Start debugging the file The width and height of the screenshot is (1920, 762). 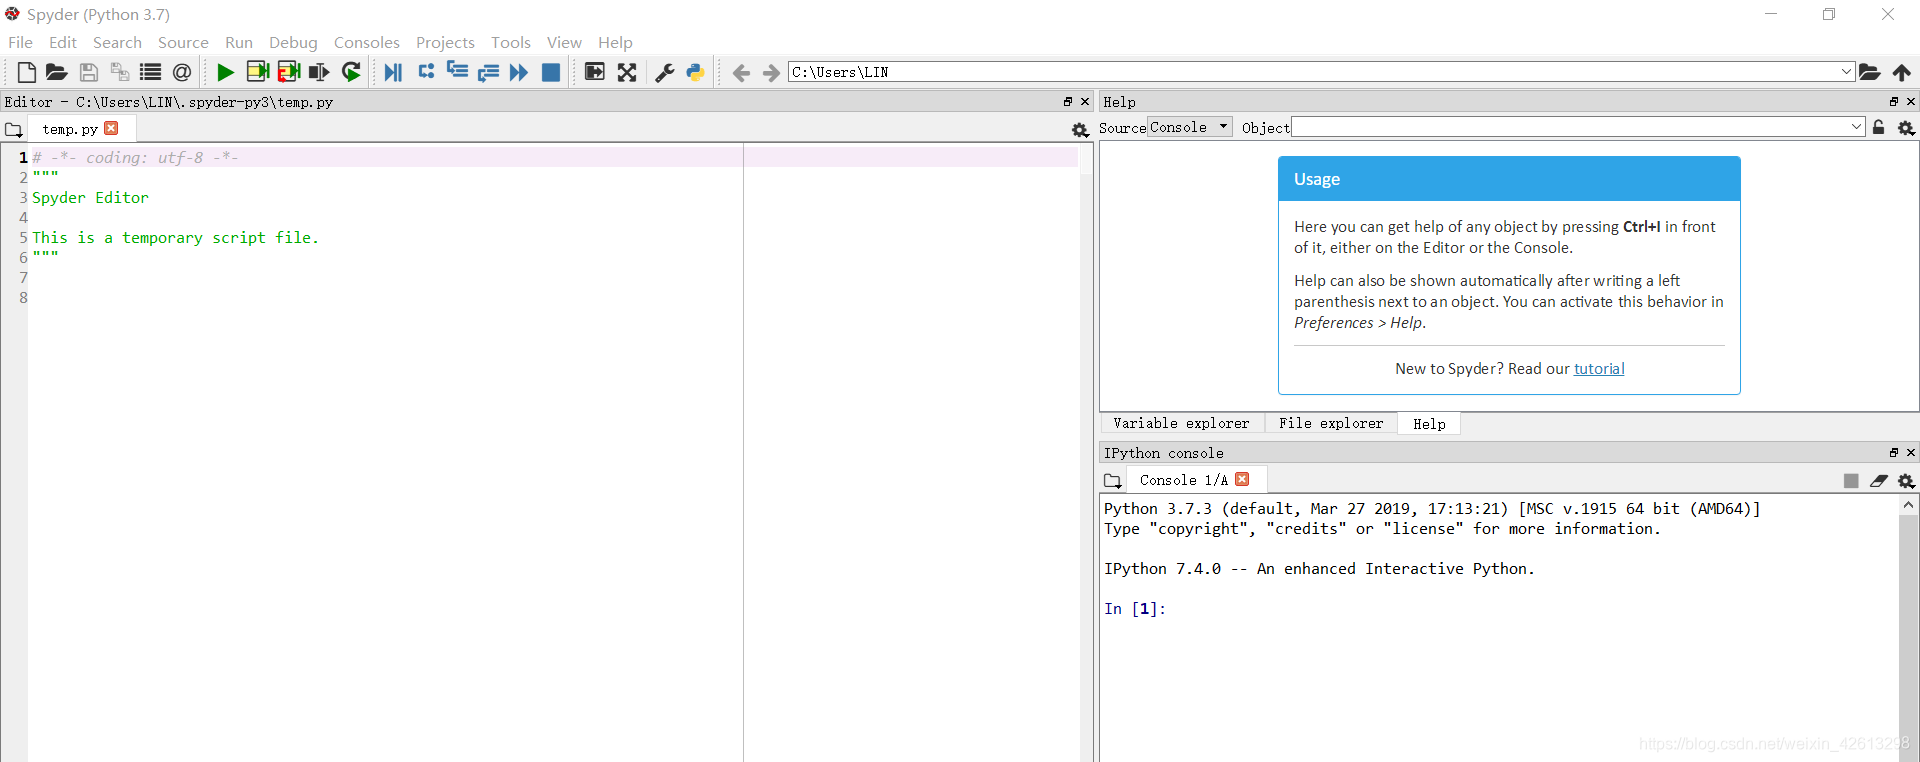click(393, 72)
